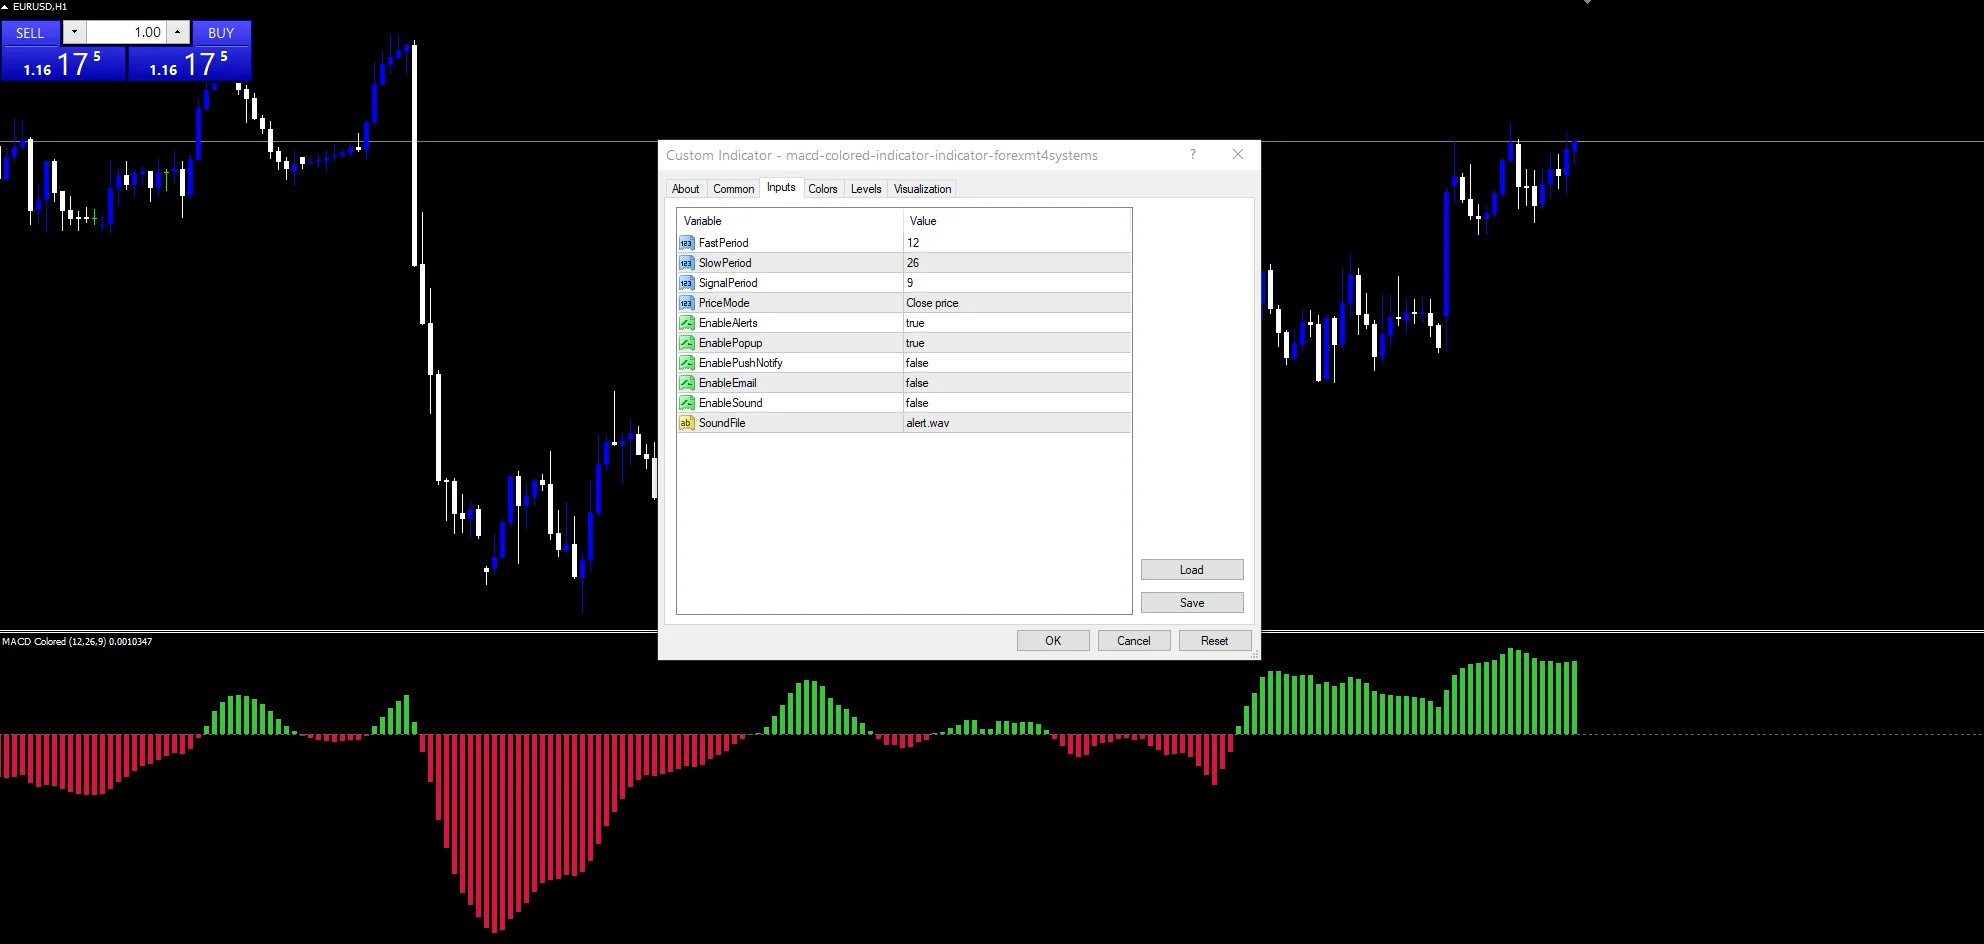Collapse the EURUSD,H1 one-click trading triangle
1984x944 pixels.
coord(5,6)
